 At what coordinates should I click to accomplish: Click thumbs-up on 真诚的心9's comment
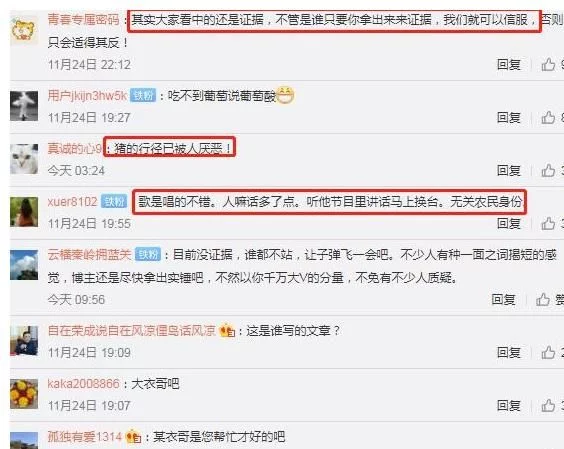(548, 171)
